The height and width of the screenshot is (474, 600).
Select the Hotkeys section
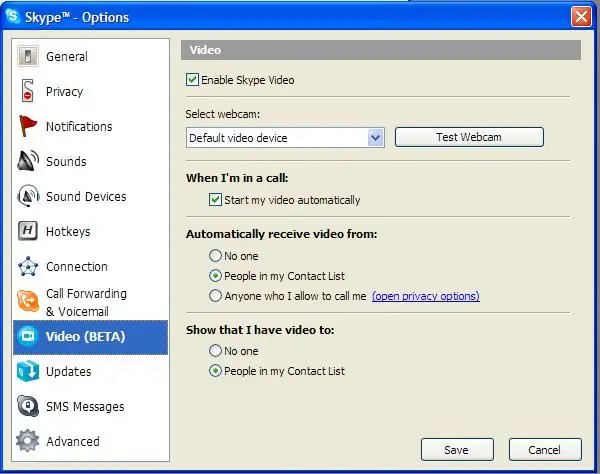[91, 231]
